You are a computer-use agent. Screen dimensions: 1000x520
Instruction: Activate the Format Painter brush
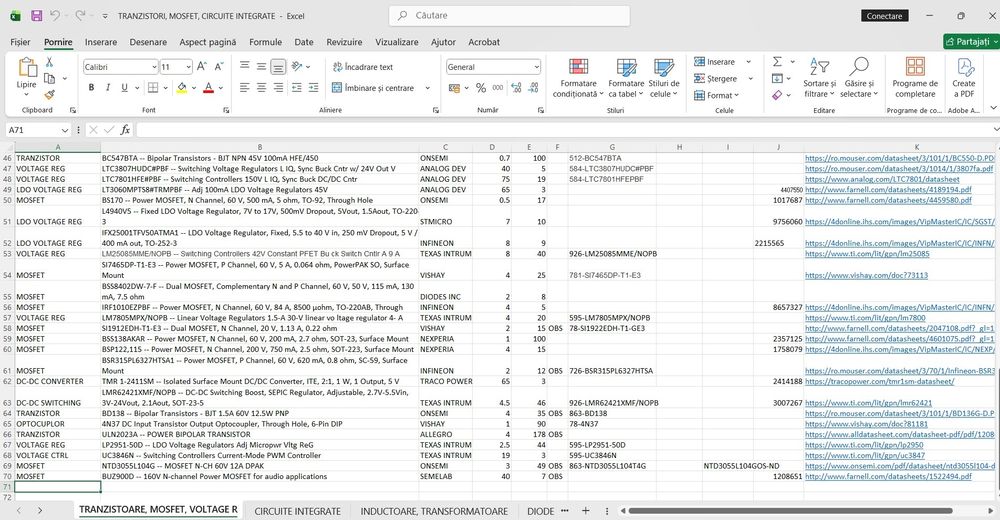tap(49, 94)
